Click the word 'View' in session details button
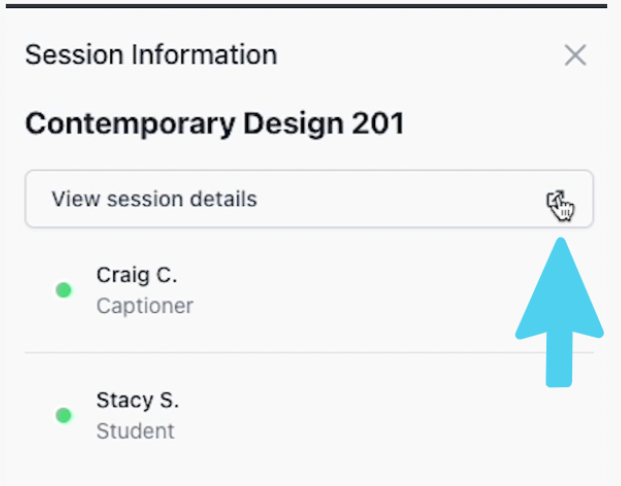Screen dimensions: 621x486 [x=75, y=199]
